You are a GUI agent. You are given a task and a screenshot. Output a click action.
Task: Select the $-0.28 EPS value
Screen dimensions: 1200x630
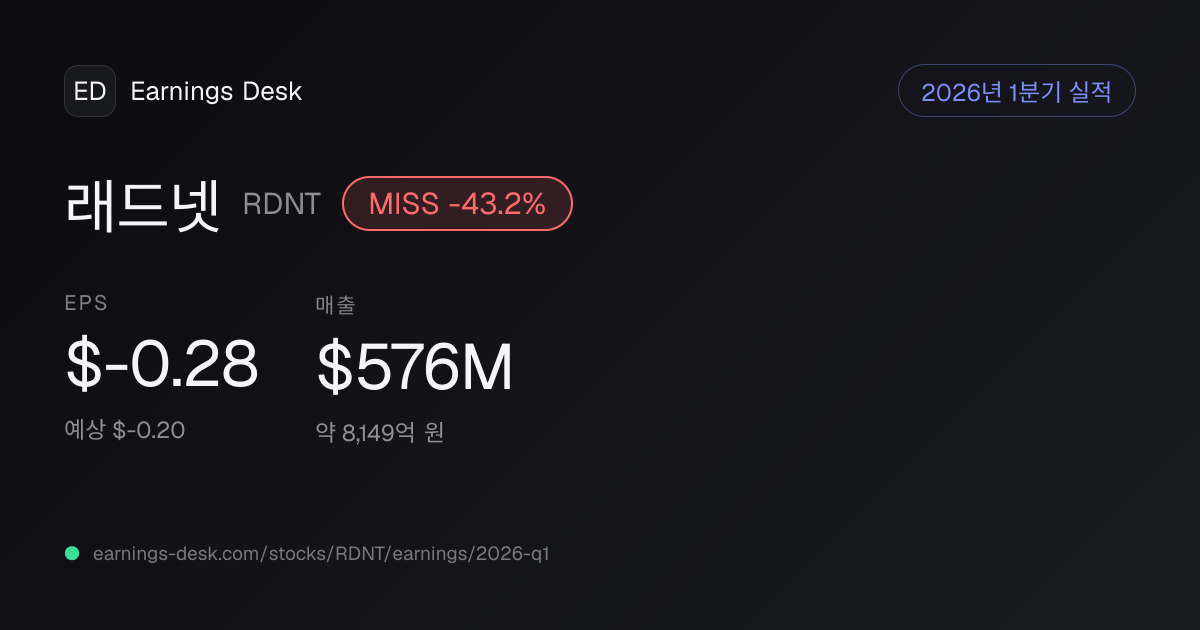(162, 364)
